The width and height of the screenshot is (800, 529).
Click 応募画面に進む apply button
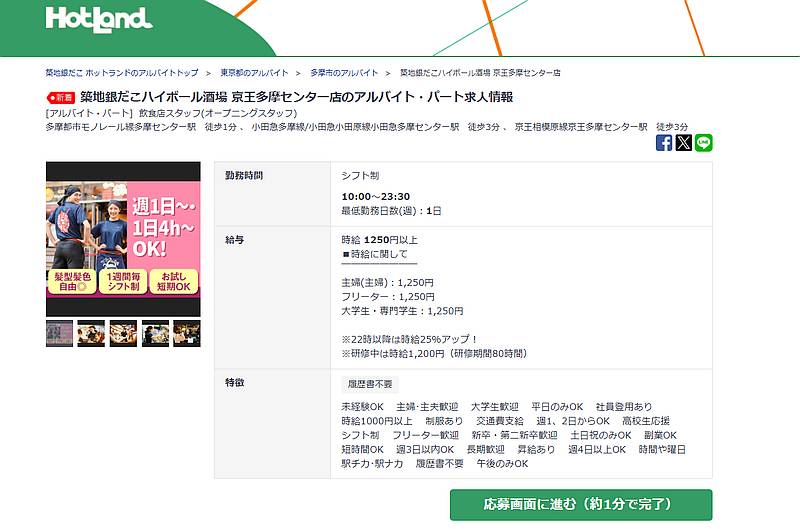coord(581,505)
